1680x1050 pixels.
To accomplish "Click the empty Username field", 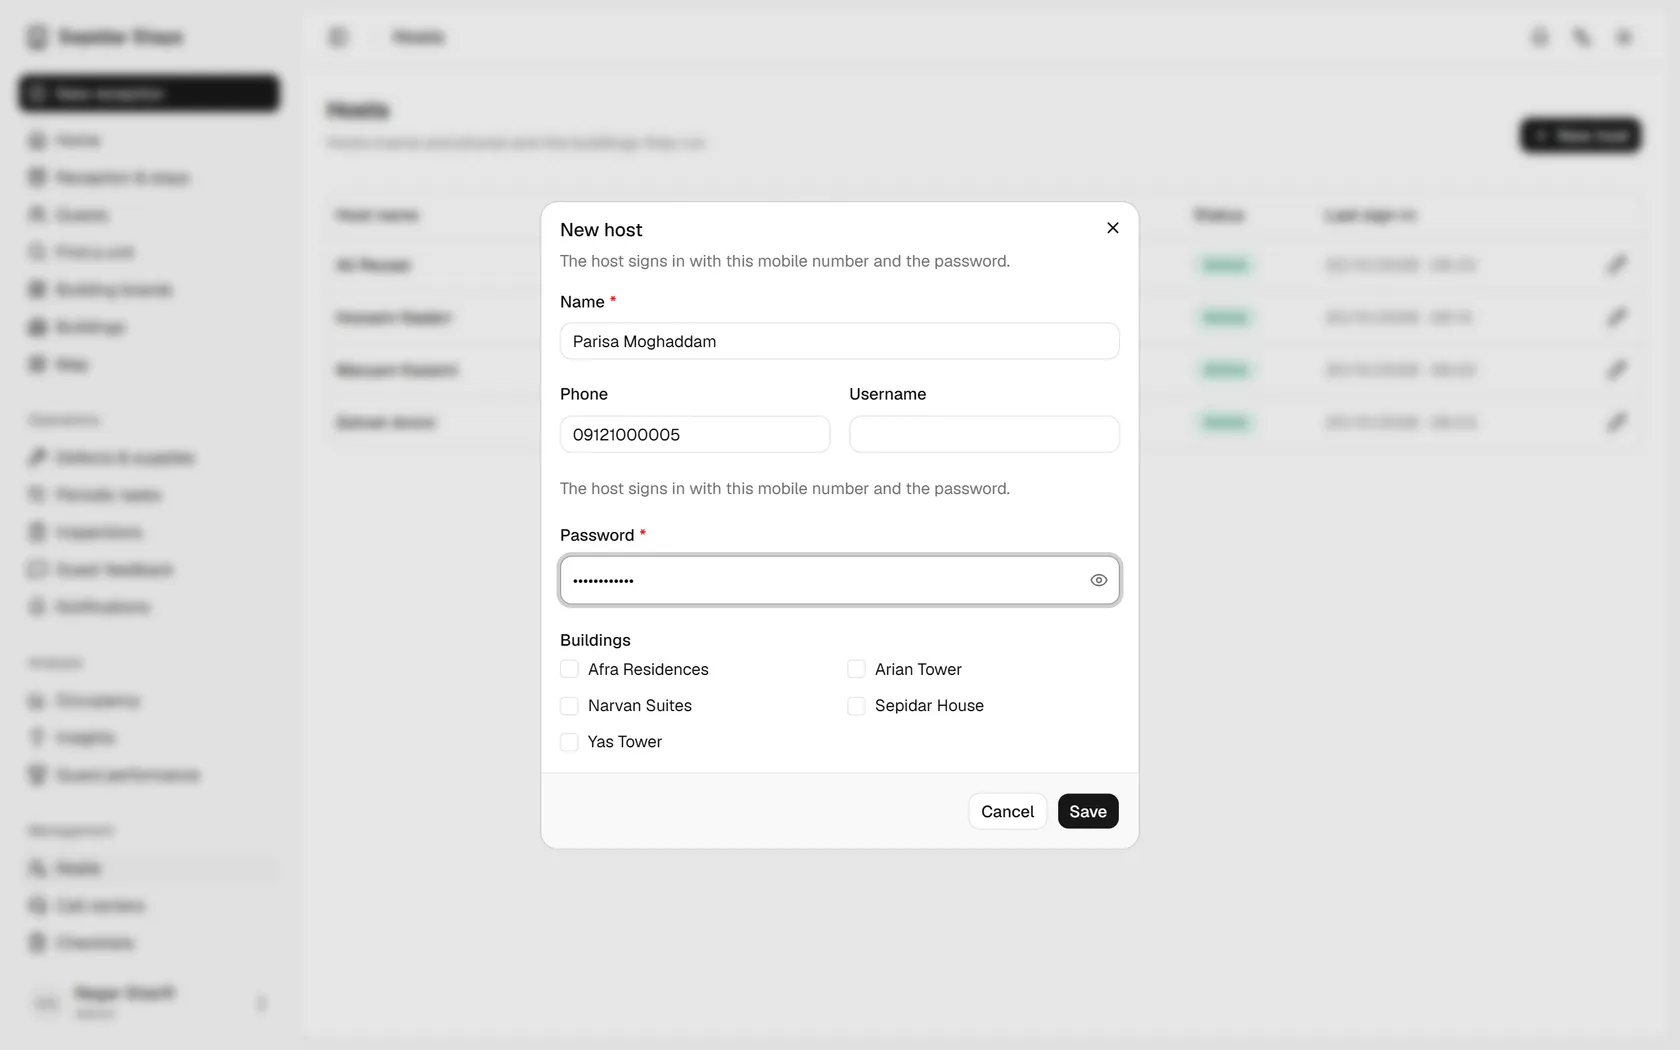I will (x=984, y=434).
